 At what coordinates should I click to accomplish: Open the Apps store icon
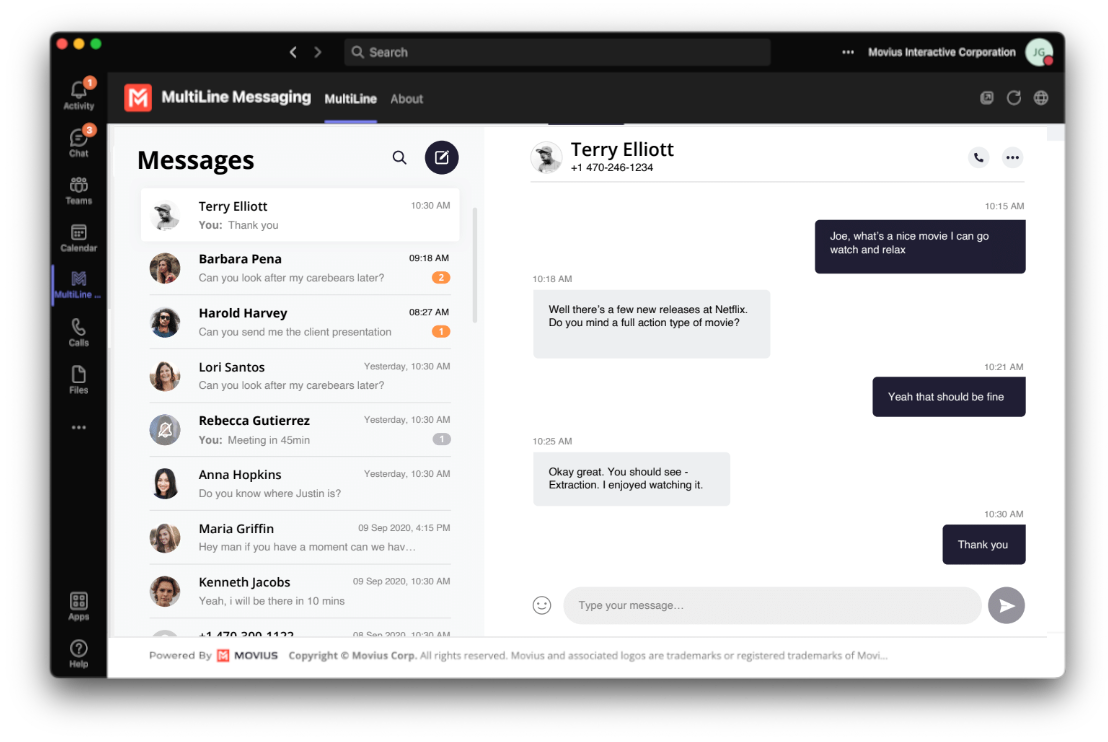pyautogui.click(x=78, y=606)
